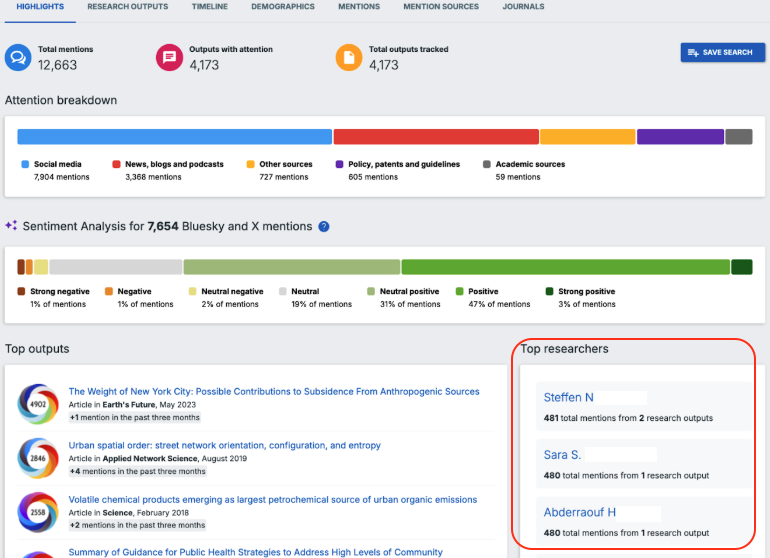Screen dimensions: 770x558
Task: Click the Strong negative legend swatch
Action: click(x=21, y=291)
